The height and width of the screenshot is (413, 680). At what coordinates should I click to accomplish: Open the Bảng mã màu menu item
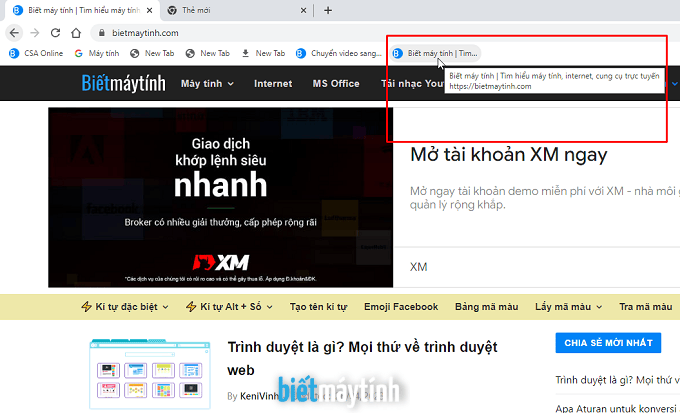click(487, 307)
